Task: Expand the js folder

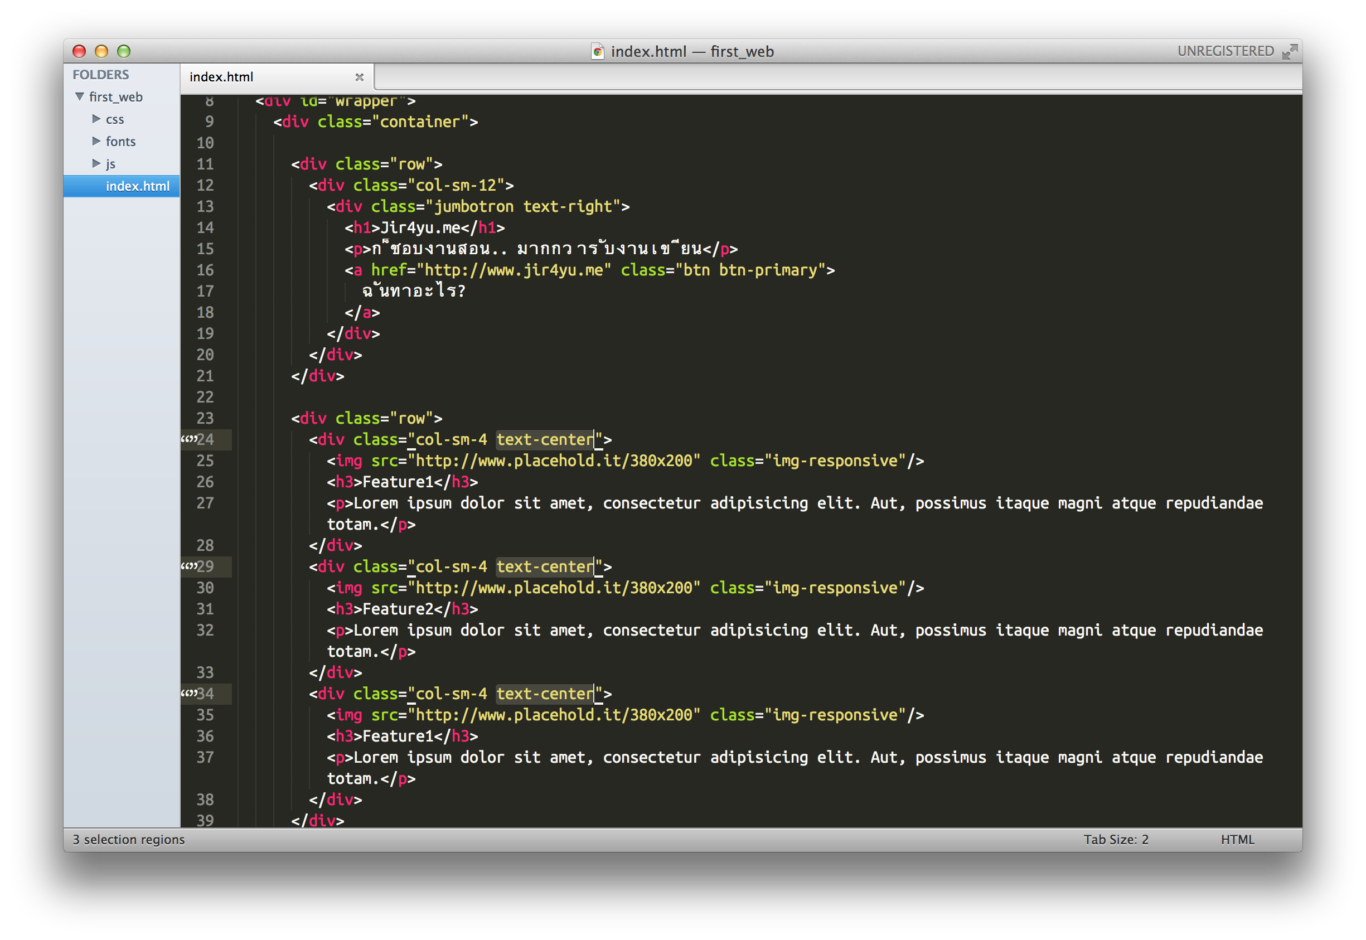Action: click(x=96, y=163)
